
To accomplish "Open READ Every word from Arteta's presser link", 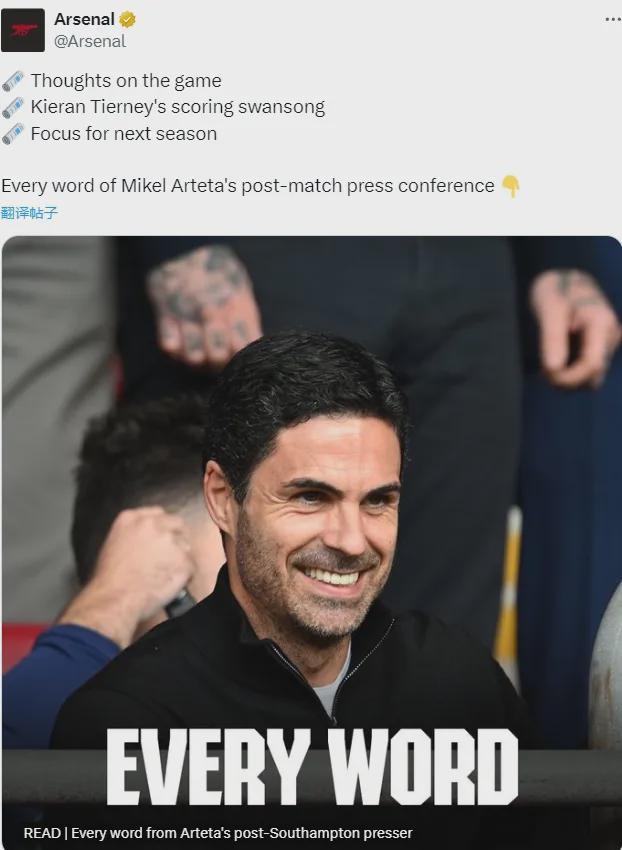I will [x=217, y=833].
